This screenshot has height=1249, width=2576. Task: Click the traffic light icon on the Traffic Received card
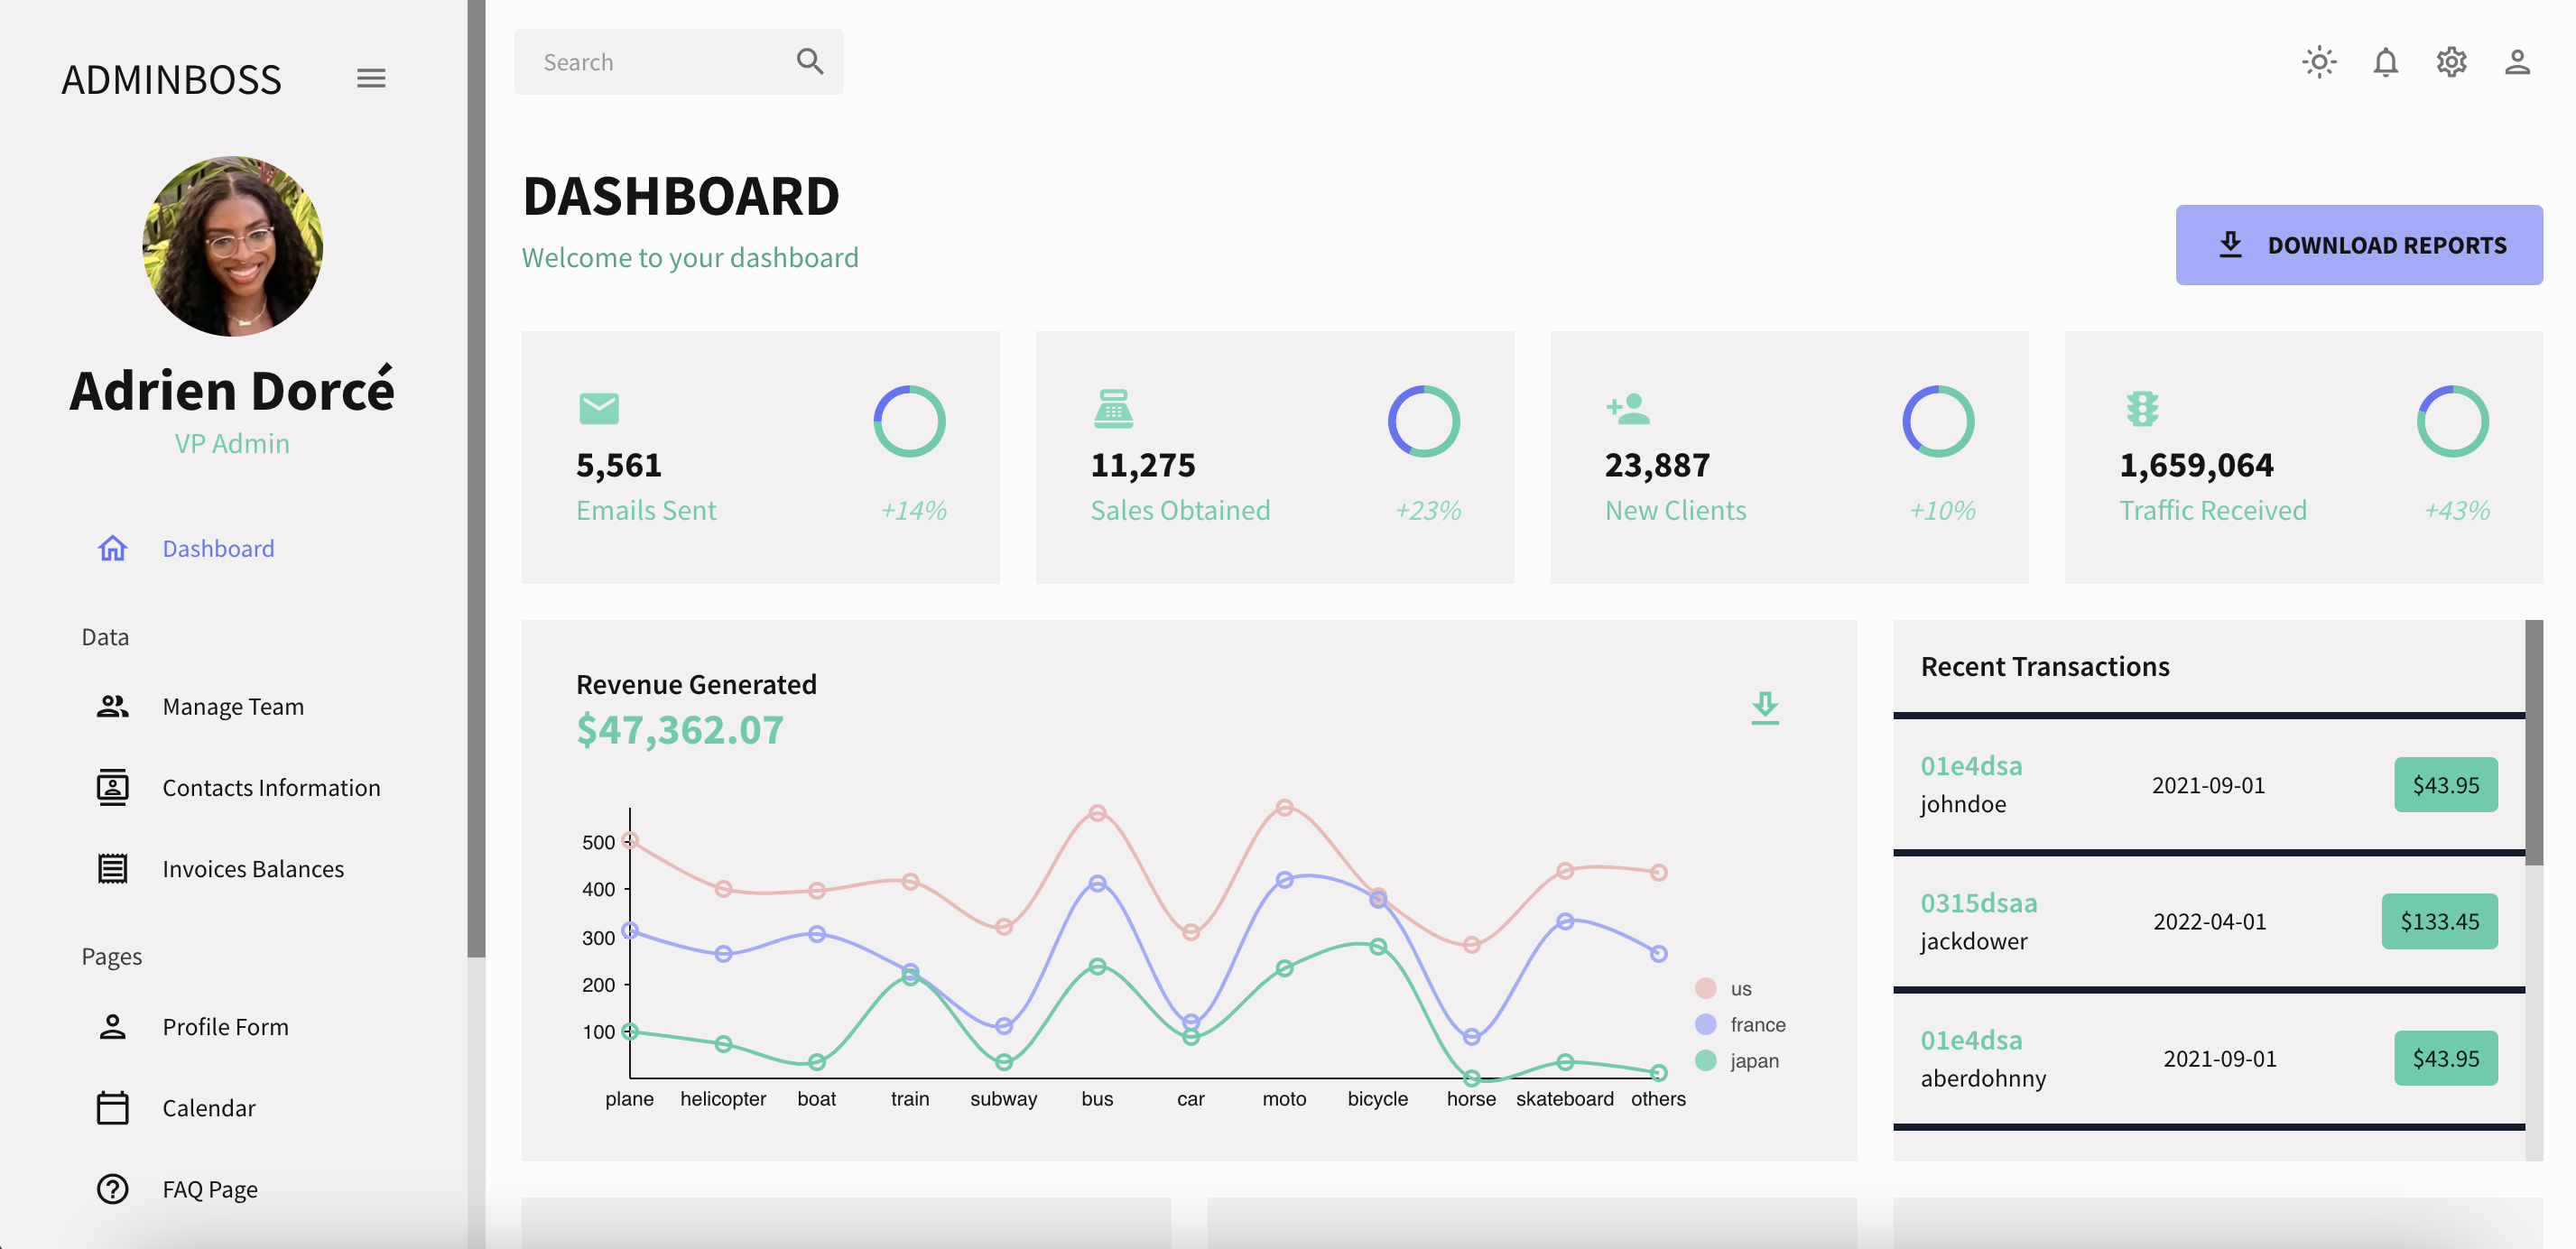point(2142,408)
